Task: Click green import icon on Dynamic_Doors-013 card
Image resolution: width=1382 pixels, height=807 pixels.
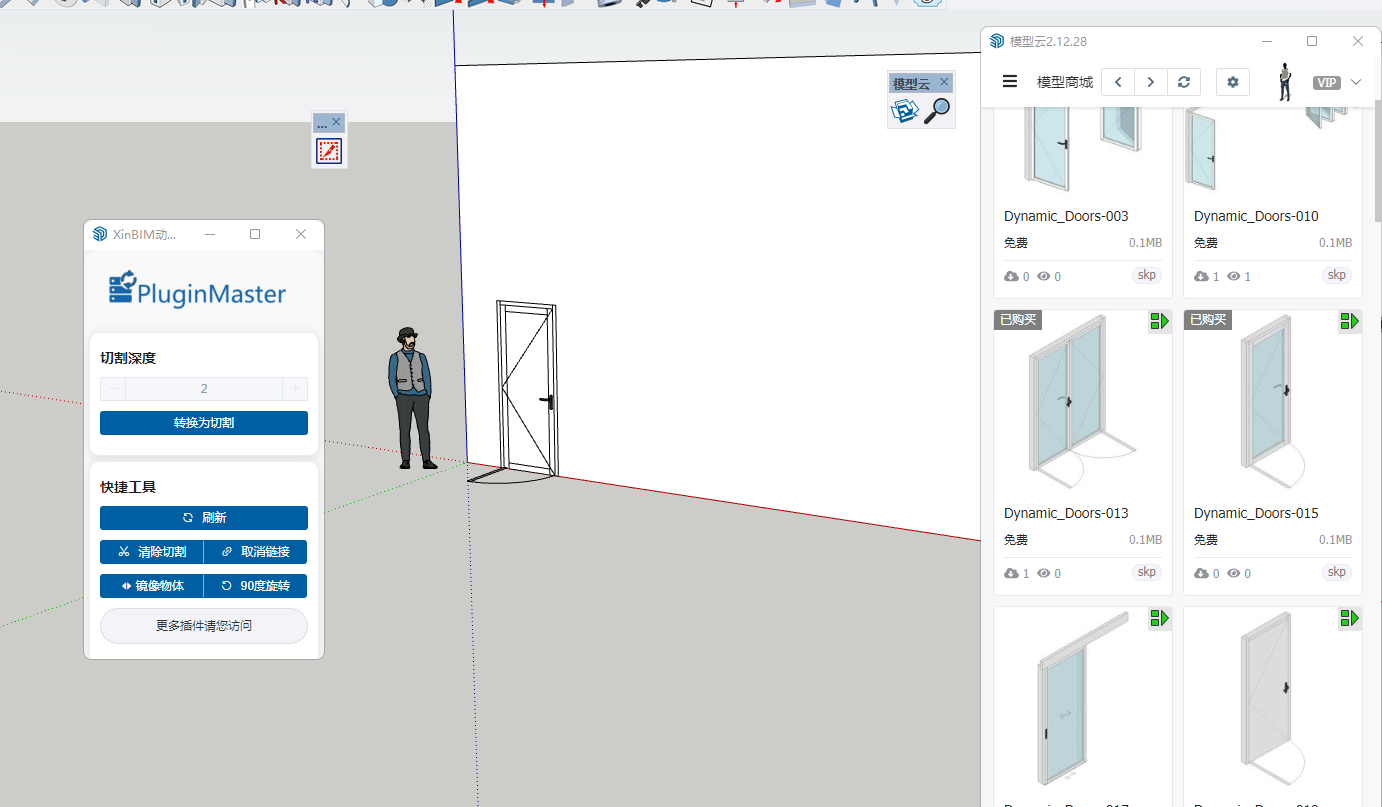Action: coord(1159,321)
